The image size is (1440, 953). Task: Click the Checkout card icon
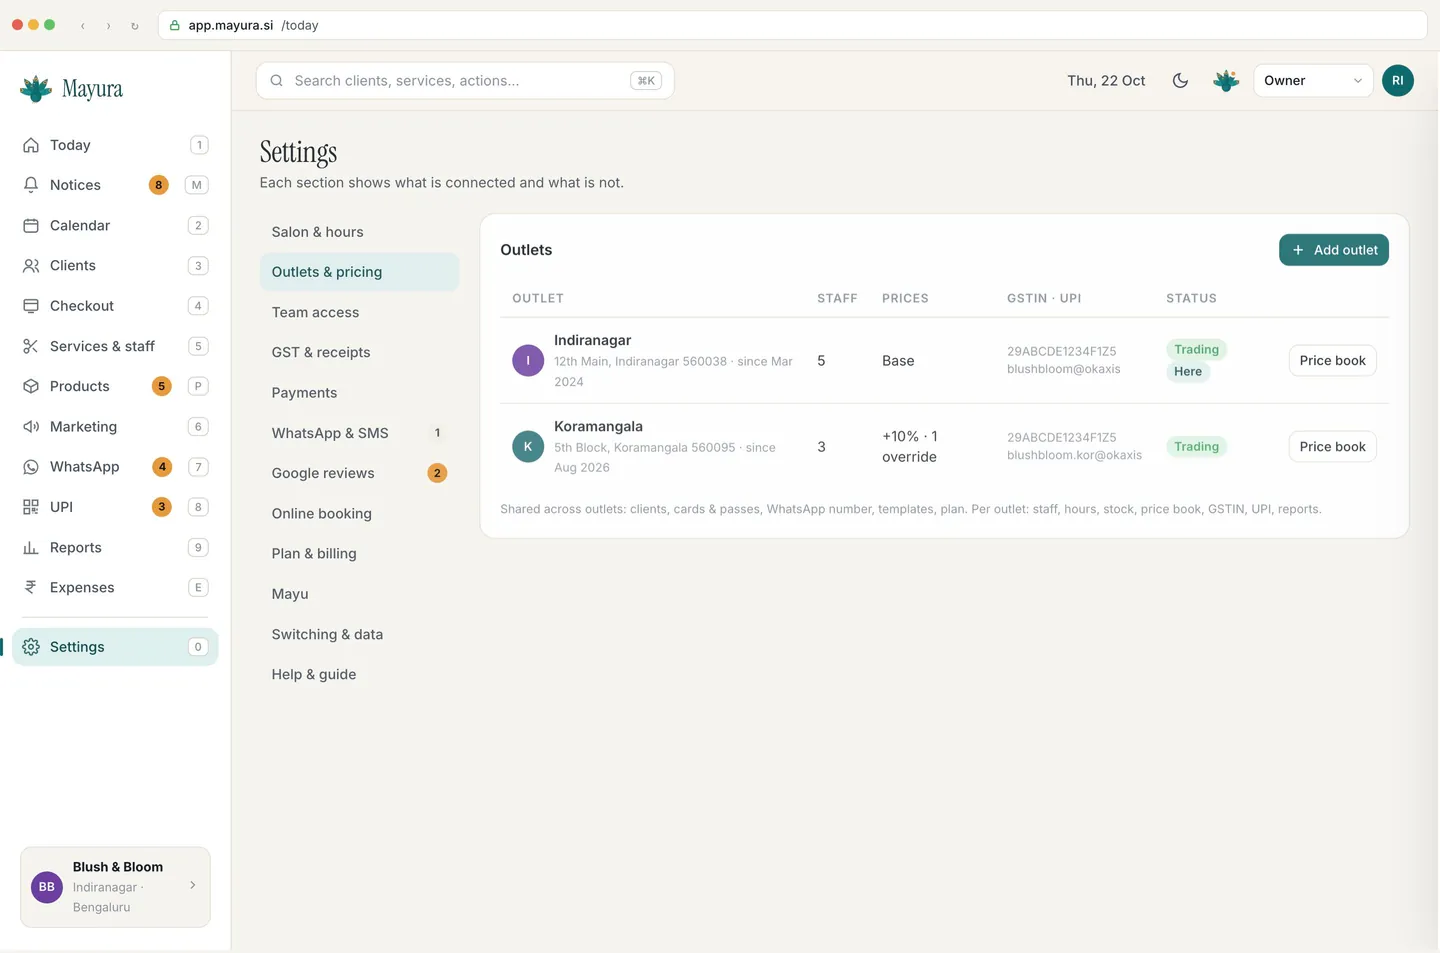(x=31, y=306)
